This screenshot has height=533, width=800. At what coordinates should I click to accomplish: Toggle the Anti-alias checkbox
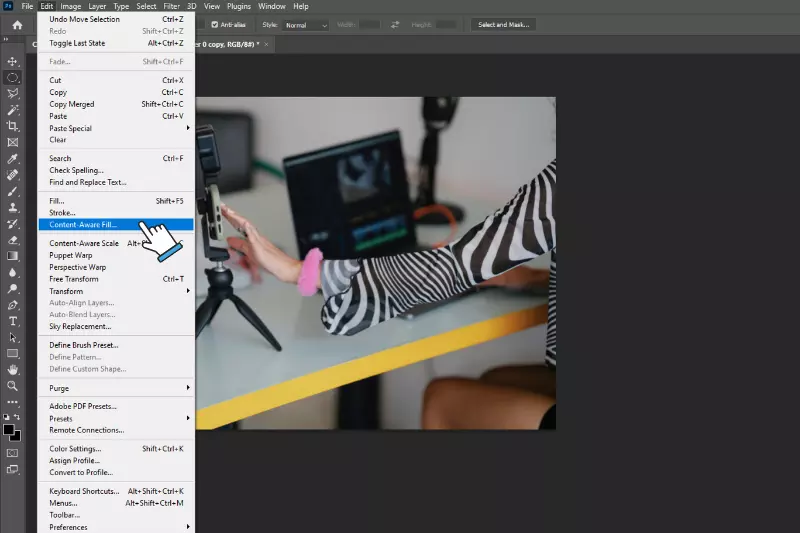[215, 24]
